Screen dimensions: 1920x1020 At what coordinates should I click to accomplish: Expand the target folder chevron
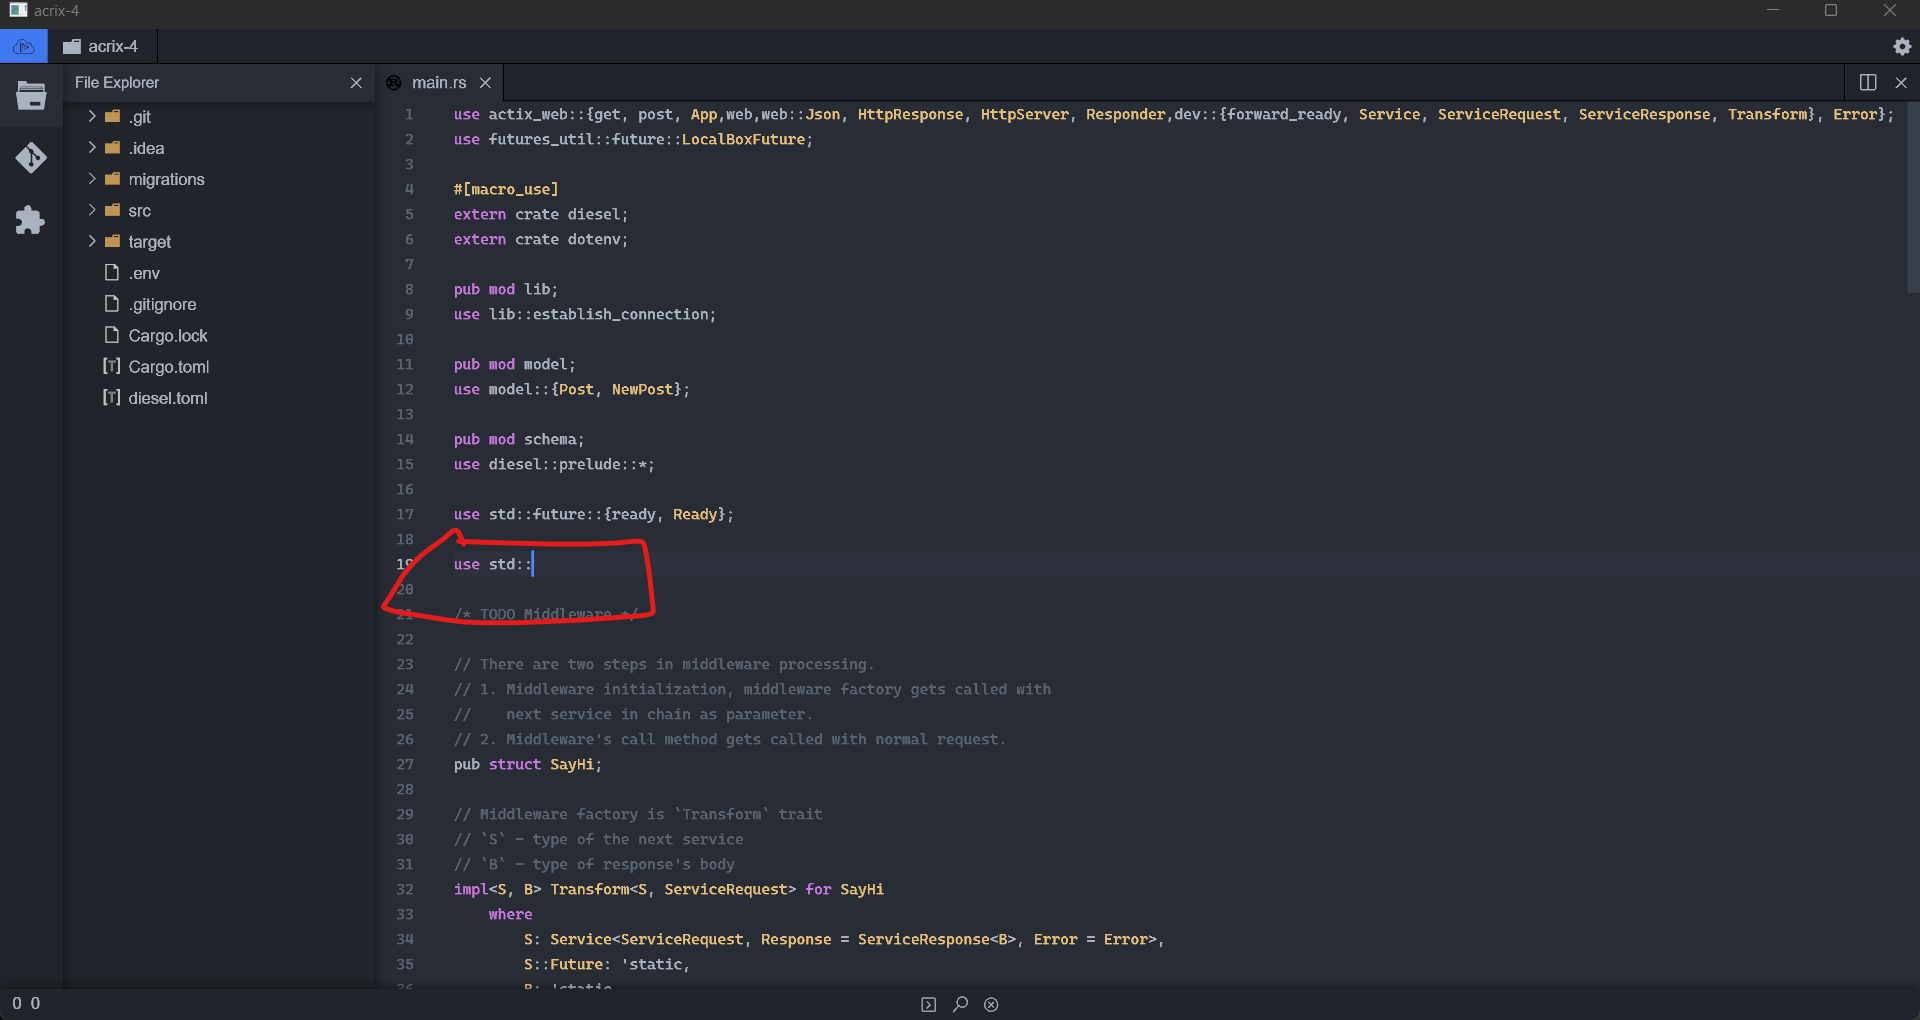click(92, 241)
